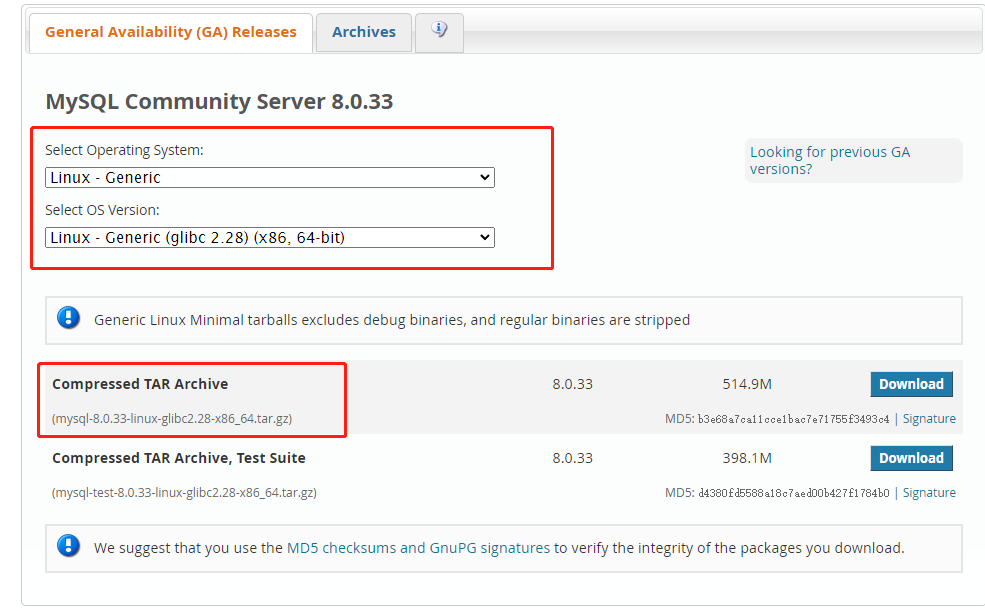The width and height of the screenshot is (985, 616).
Task: Click blue info icon beside Generic Linux Minimal note
Action: coord(68,319)
